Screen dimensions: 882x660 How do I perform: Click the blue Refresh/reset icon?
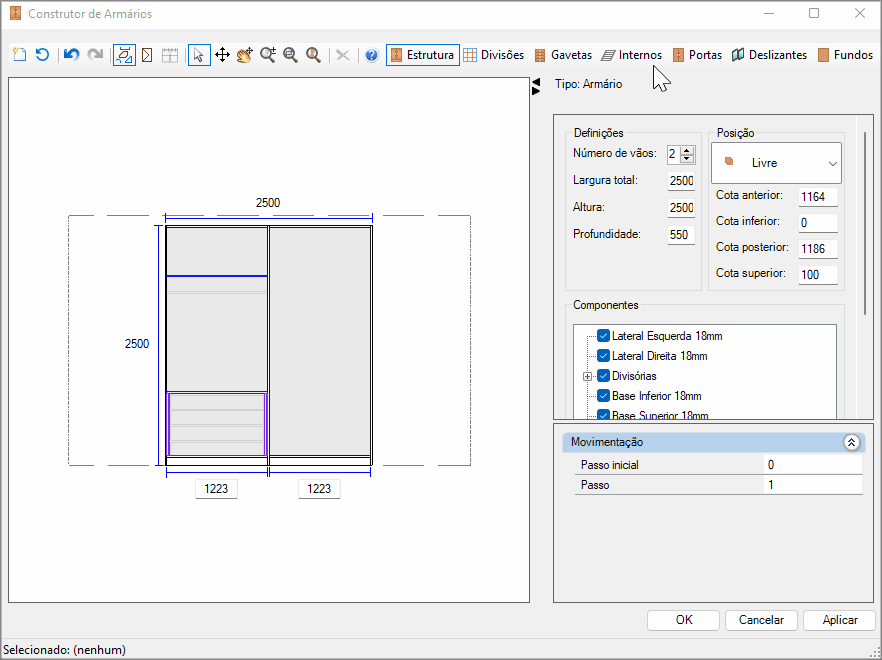pyautogui.click(x=42, y=55)
